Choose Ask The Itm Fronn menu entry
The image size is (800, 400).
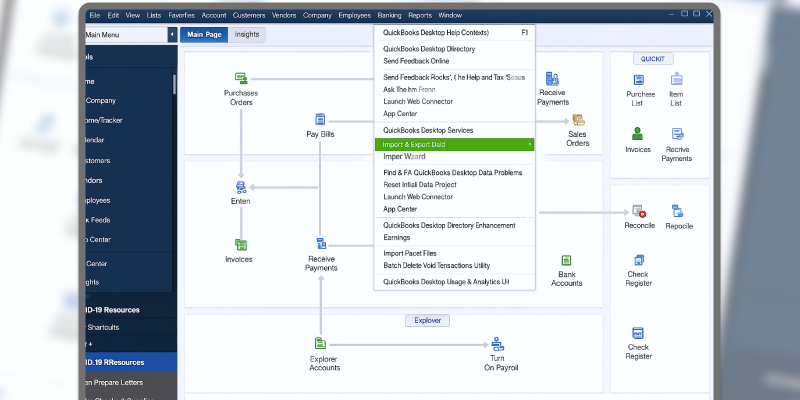455,89
